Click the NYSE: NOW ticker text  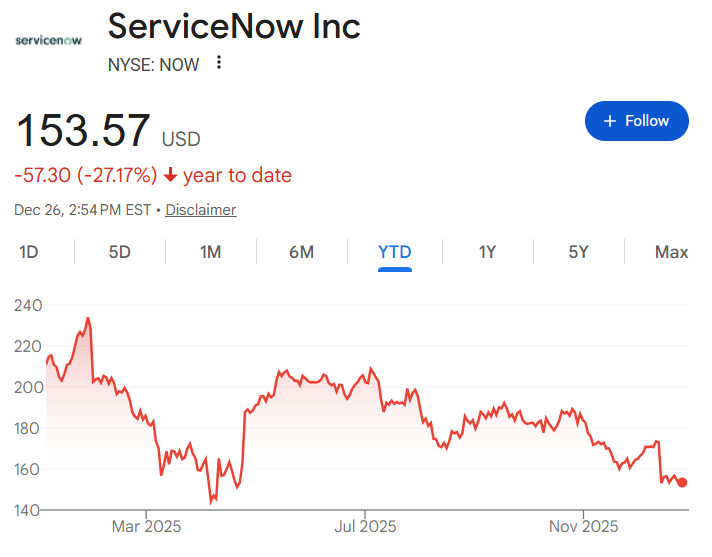pyautogui.click(x=153, y=65)
